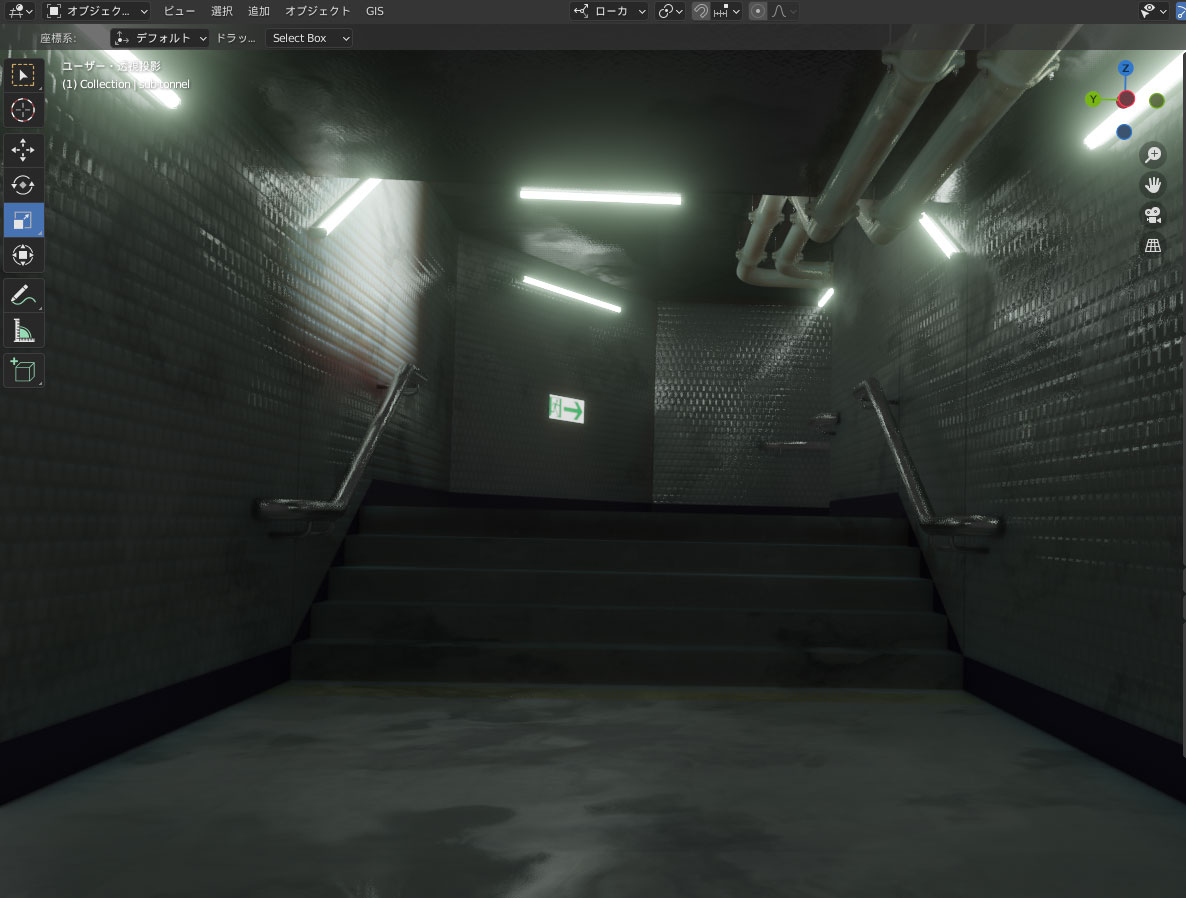The width and height of the screenshot is (1186, 898).
Task: Click the active Scale tool
Action: tap(23, 220)
